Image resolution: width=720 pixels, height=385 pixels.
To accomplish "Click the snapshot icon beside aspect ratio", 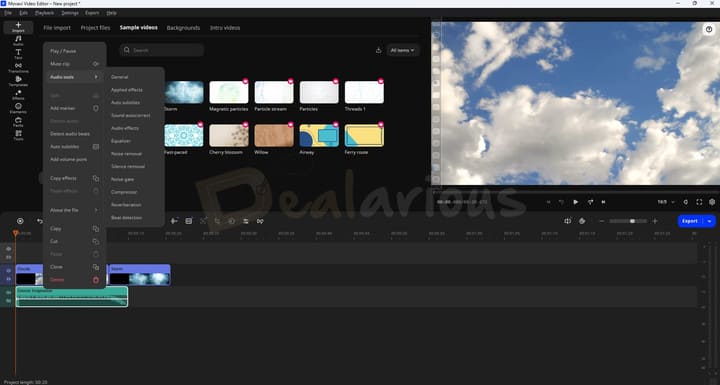I will 686,202.
